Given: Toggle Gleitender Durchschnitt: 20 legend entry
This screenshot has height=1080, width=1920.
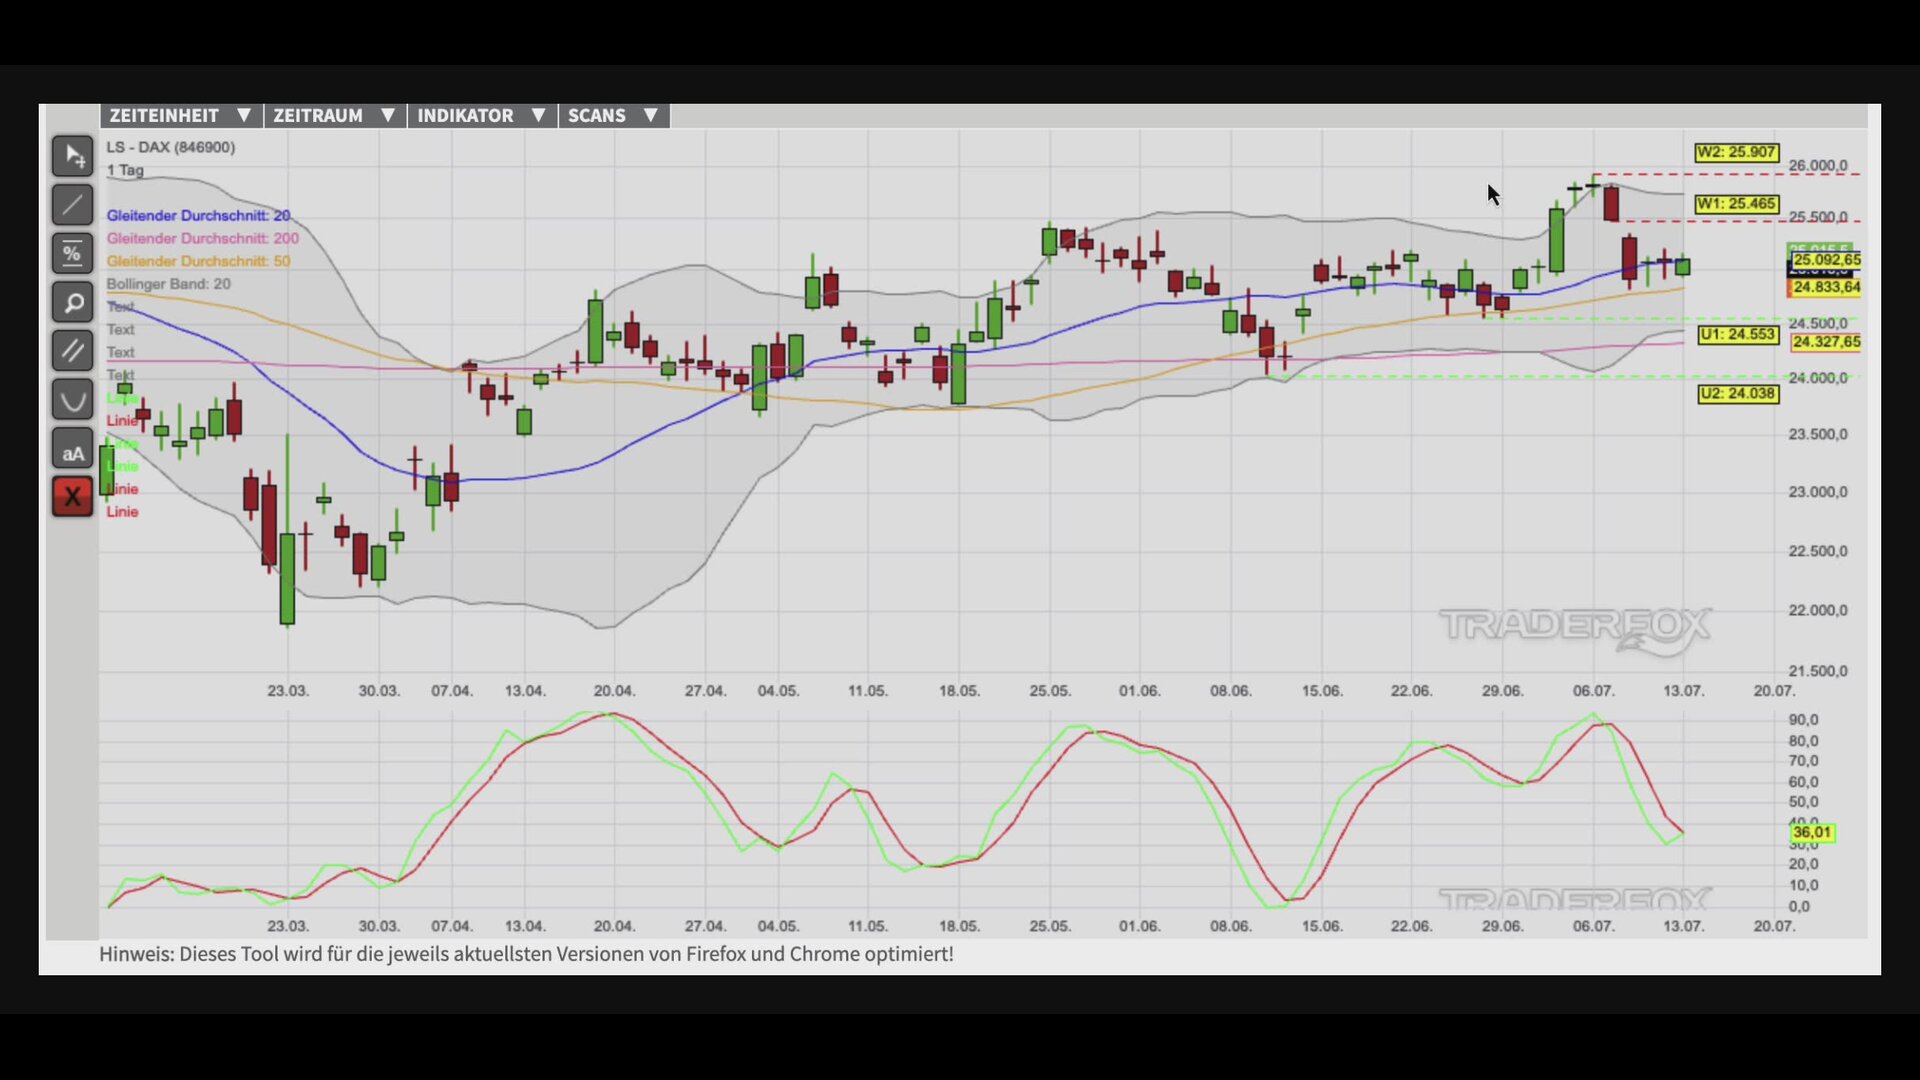Looking at the screenshot, I should [x=198, y=216].
